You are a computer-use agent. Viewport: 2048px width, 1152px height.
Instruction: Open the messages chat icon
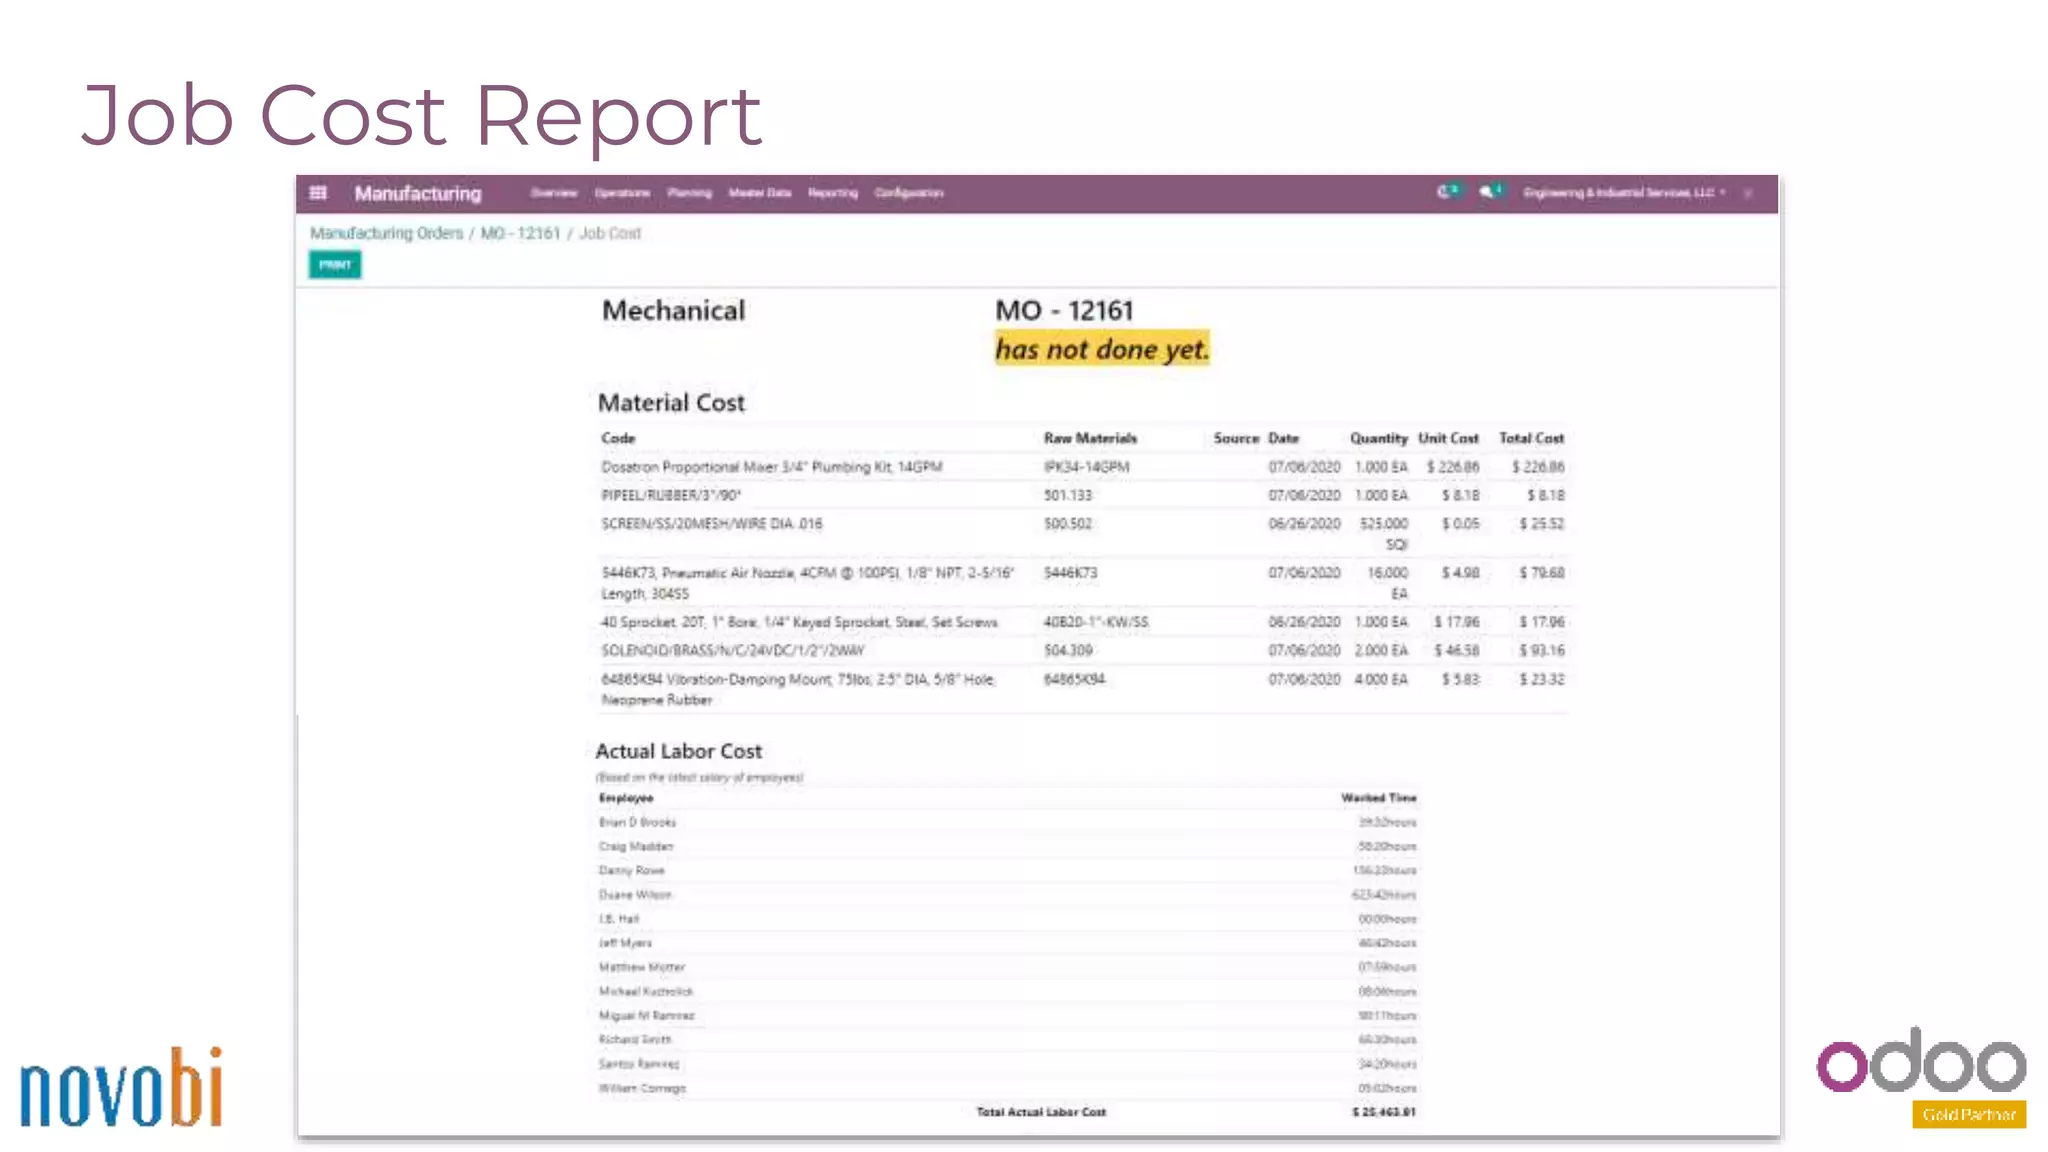(1490, 192)
